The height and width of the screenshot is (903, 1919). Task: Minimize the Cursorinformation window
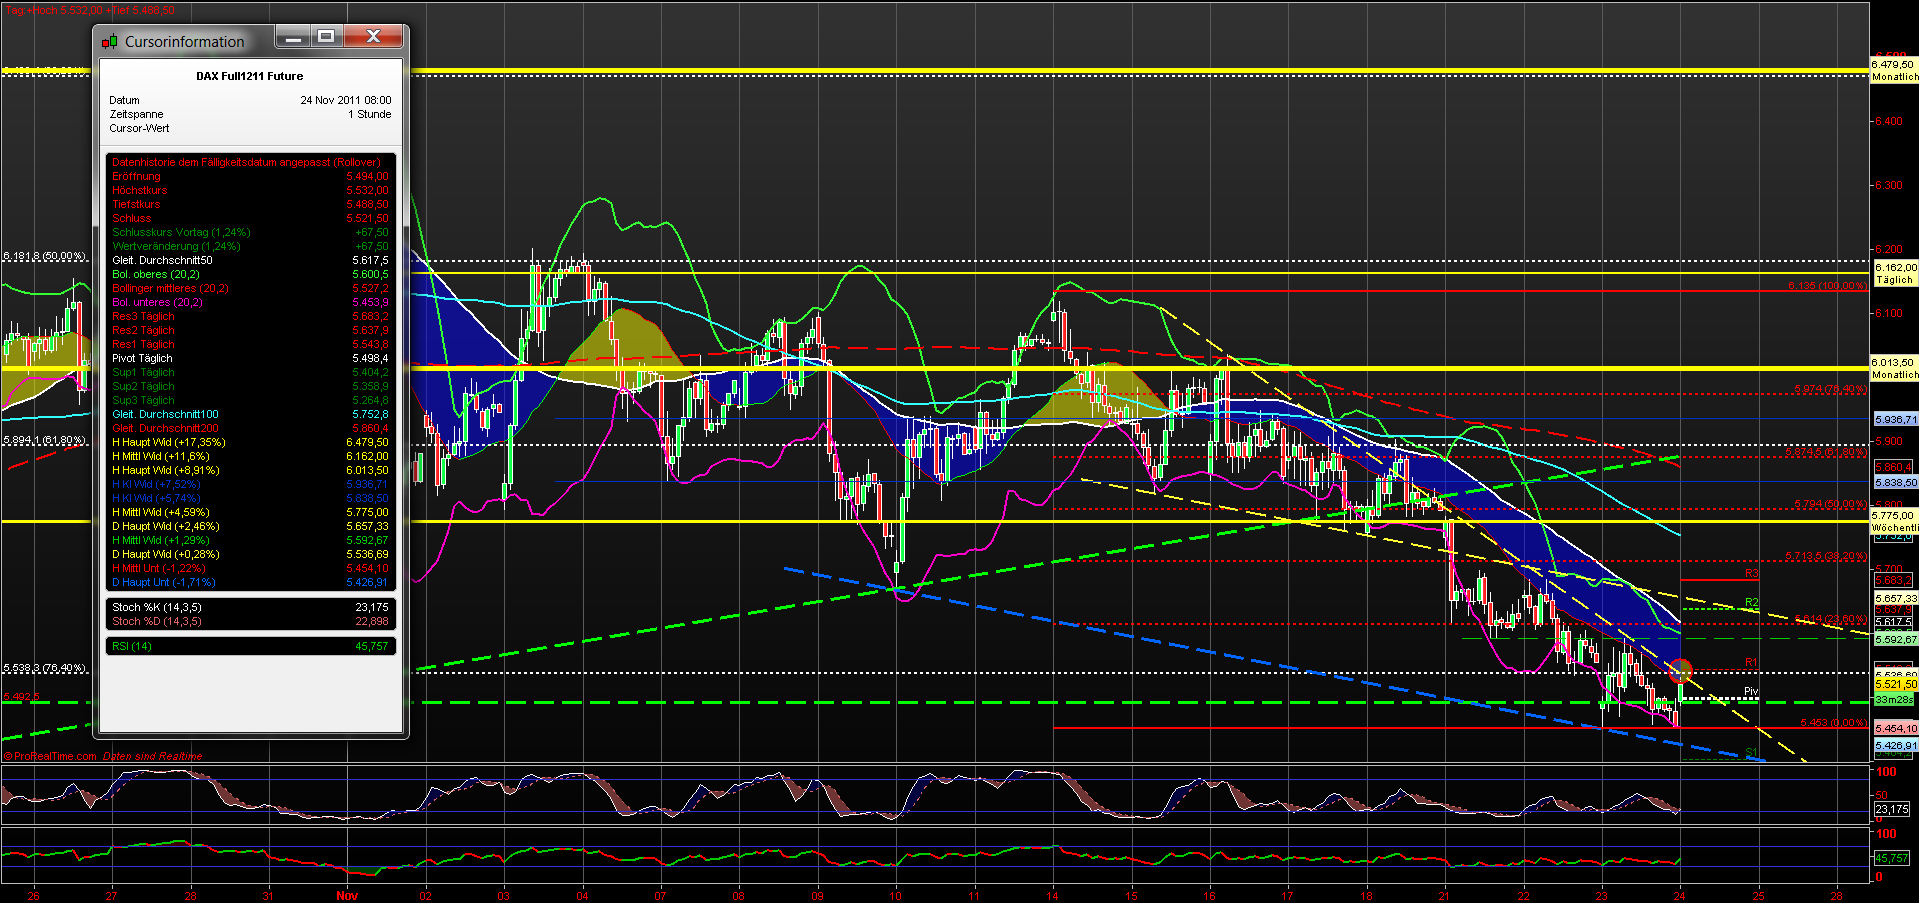click(292, 36)
